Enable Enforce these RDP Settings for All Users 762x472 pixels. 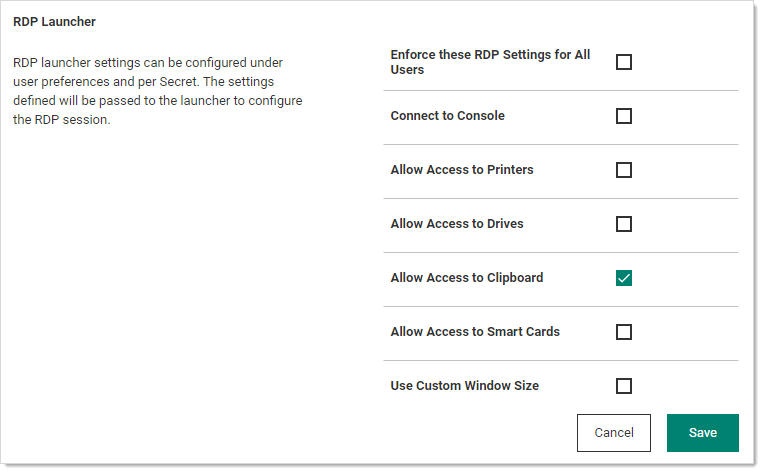[624, 62]
